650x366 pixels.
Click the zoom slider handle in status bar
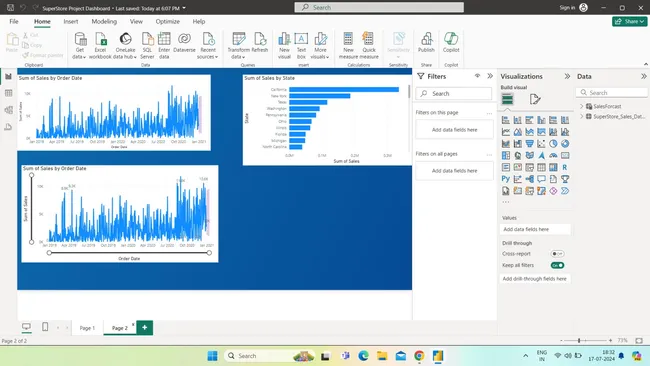point(579,341)
